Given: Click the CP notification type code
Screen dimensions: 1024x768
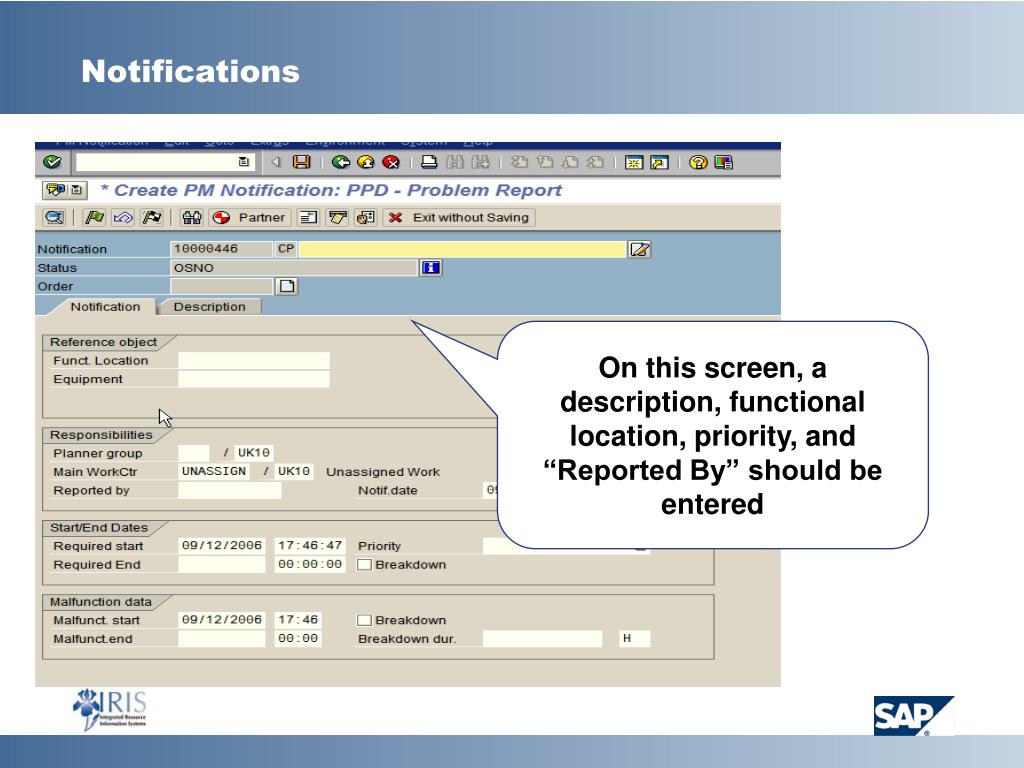Looking at the screenshot, I should click(x=286, y=249).
